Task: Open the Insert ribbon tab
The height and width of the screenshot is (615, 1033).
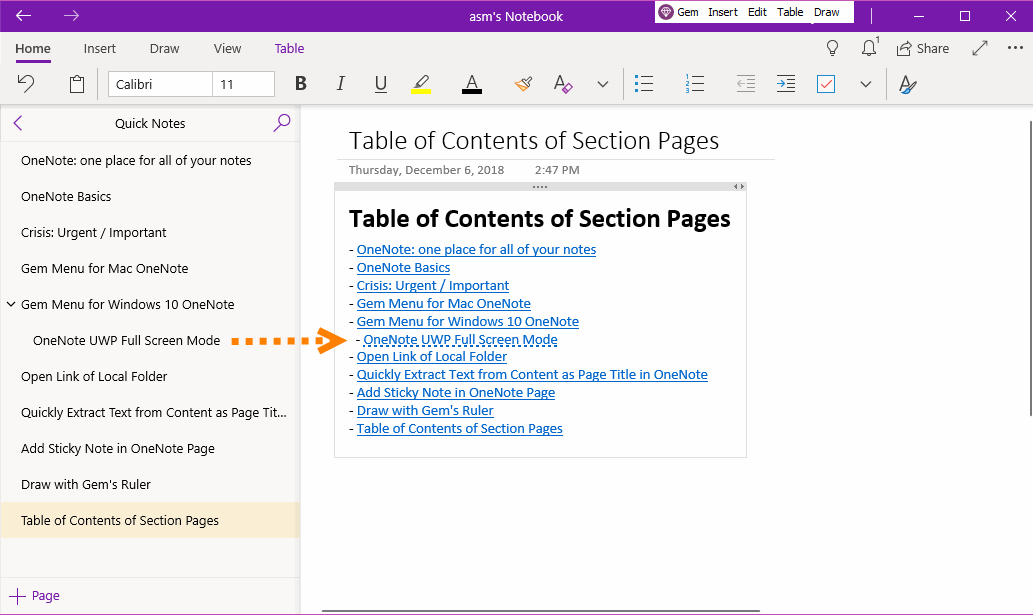Action: coord(99,49)
